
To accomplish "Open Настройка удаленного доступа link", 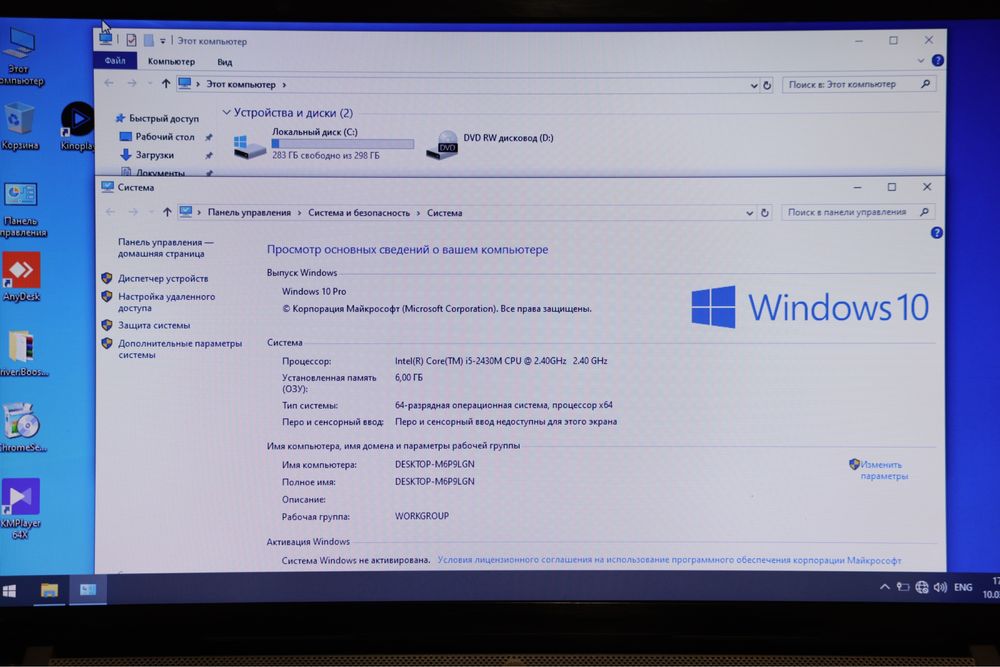I will [166, 302].
